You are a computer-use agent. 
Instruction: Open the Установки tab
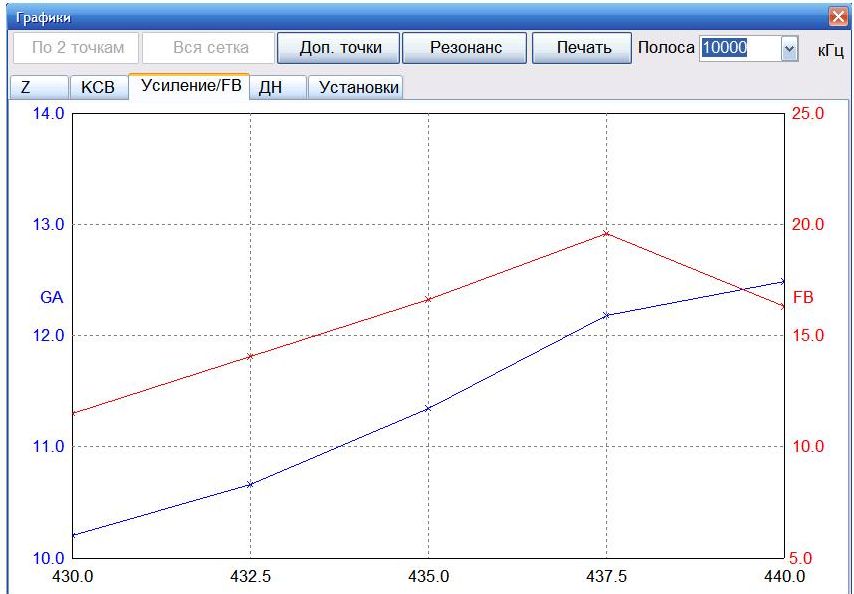tap(356, 87)
